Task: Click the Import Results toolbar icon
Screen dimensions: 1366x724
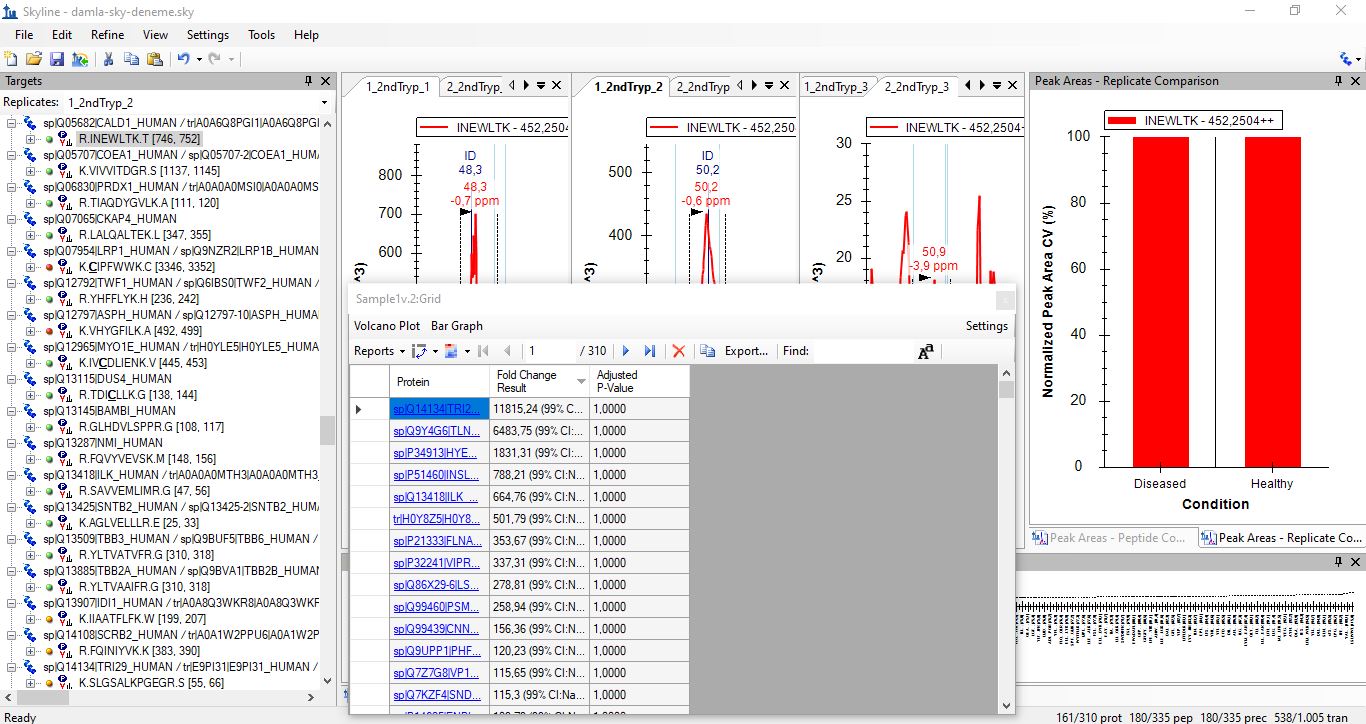Action: tap(80, 59)
